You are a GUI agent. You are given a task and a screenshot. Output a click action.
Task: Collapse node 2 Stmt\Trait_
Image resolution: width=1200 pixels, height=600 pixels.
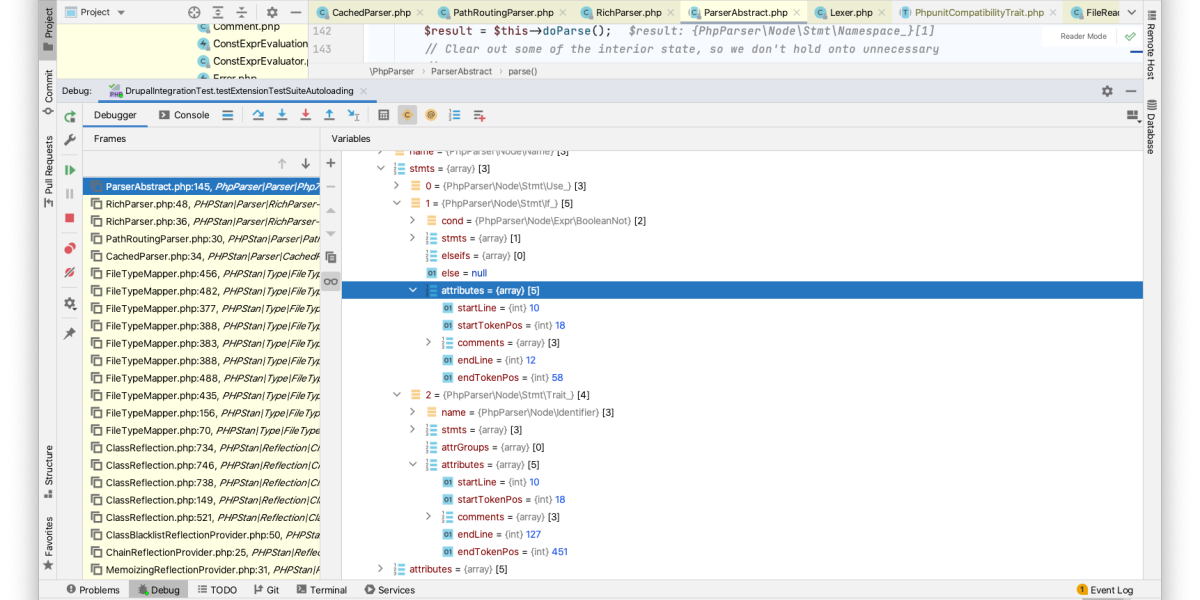pos(396,395)
